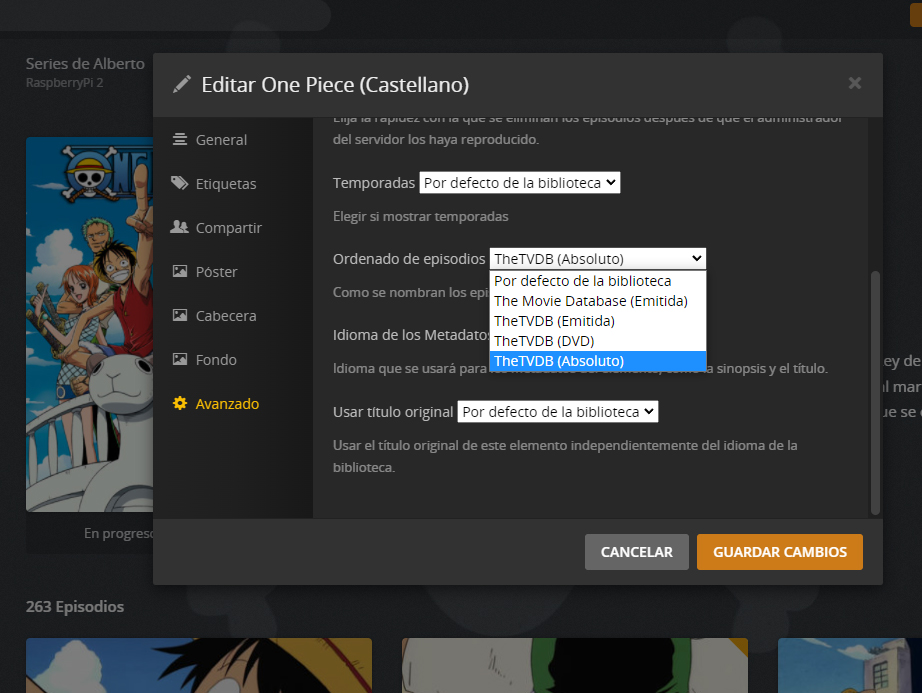This screenshot has height=693, width=922.
Task: Open the General section
Action: click(221, 140)
